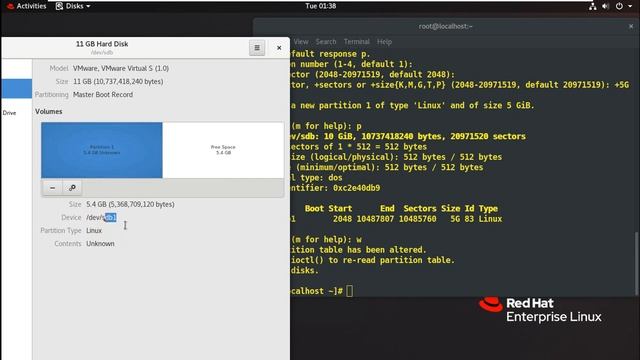
Task: Close the root@localhost terminal window
Action: (631, 26)
